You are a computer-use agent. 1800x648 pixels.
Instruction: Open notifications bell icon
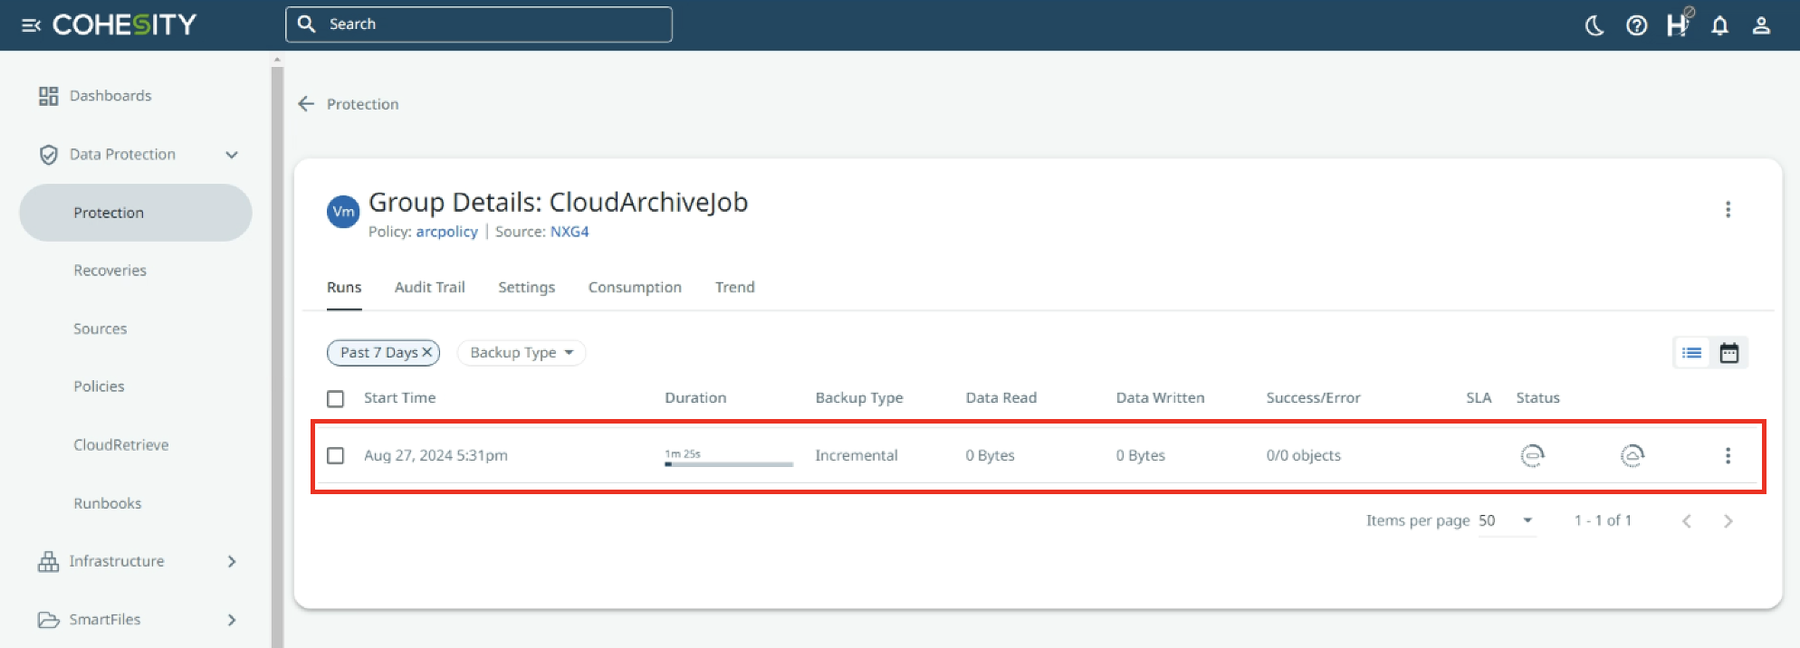click(x=1719, y=25)
